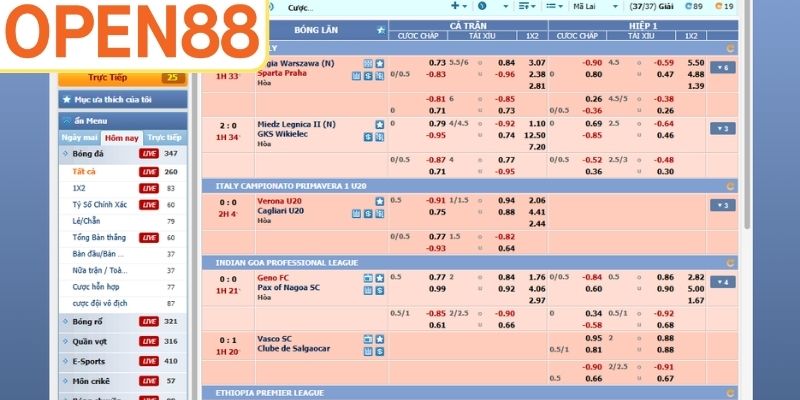Click the favorite star for Vasco SC
This screenshot has height=400, width=800.
click(379, 338)
